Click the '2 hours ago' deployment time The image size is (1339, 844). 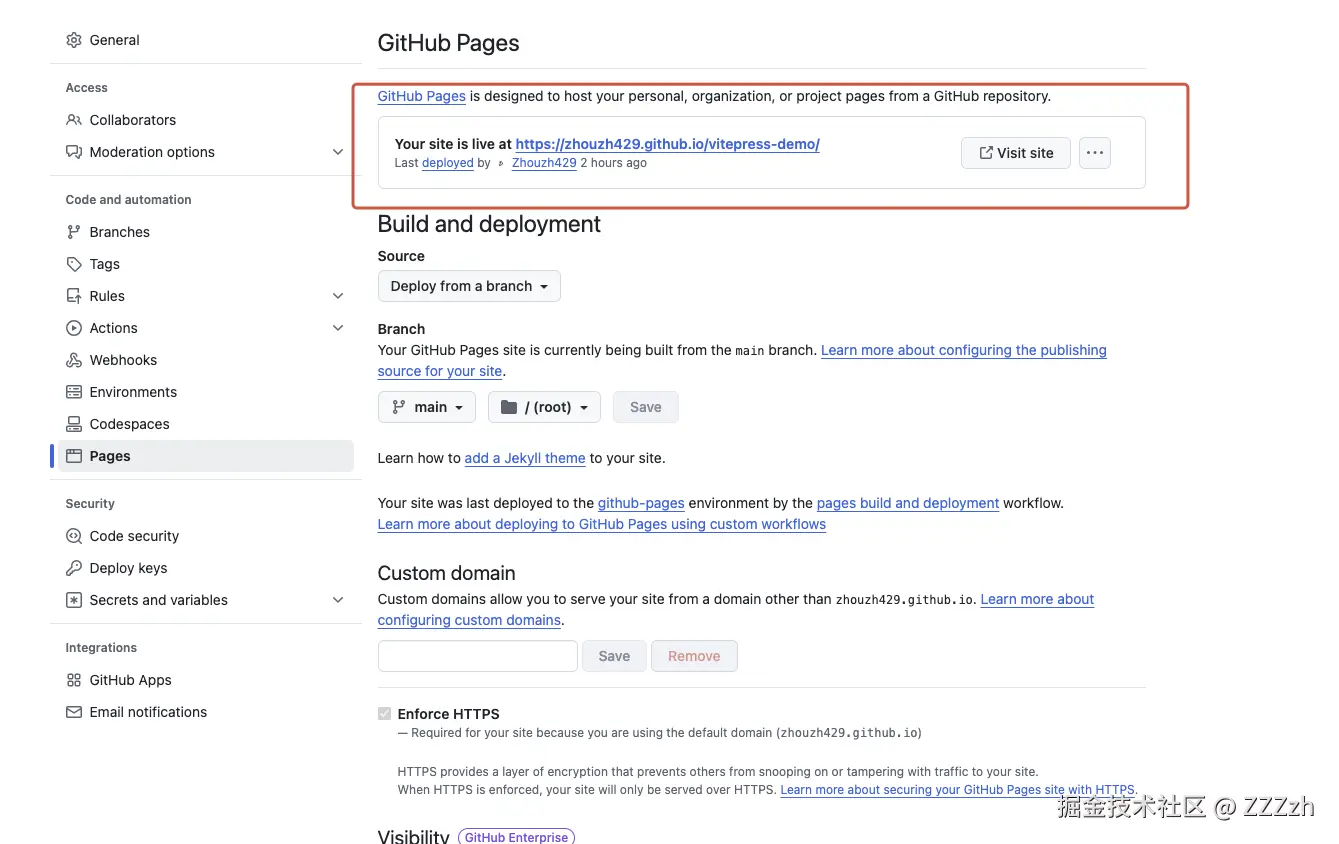click(614, 163)
